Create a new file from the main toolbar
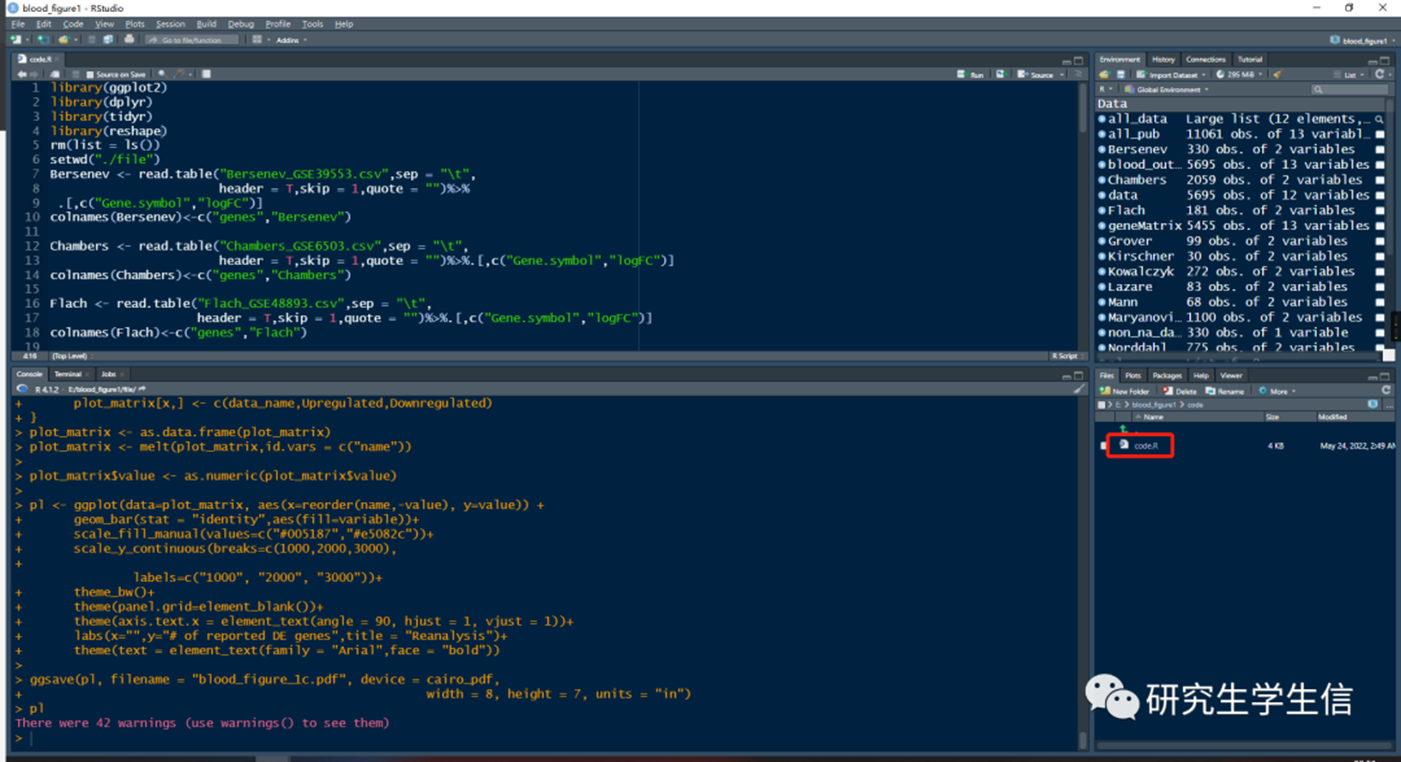 (x=15, y=40)
